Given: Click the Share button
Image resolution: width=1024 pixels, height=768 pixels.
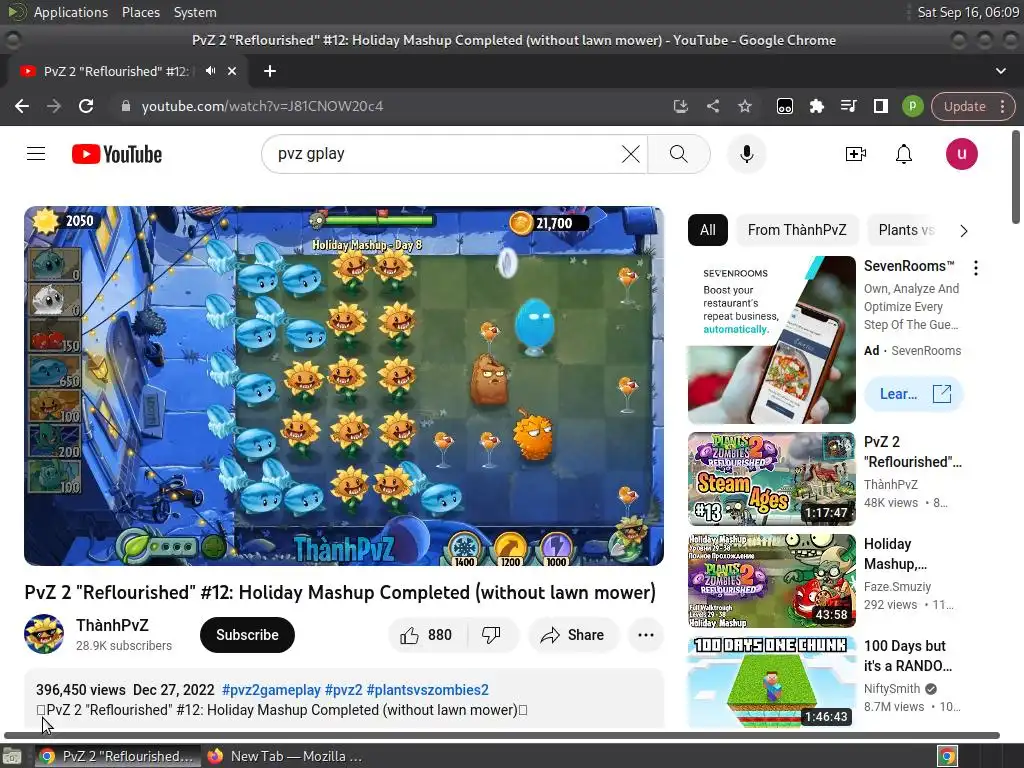Looking at the screenshot, I should tap(573, 635).
